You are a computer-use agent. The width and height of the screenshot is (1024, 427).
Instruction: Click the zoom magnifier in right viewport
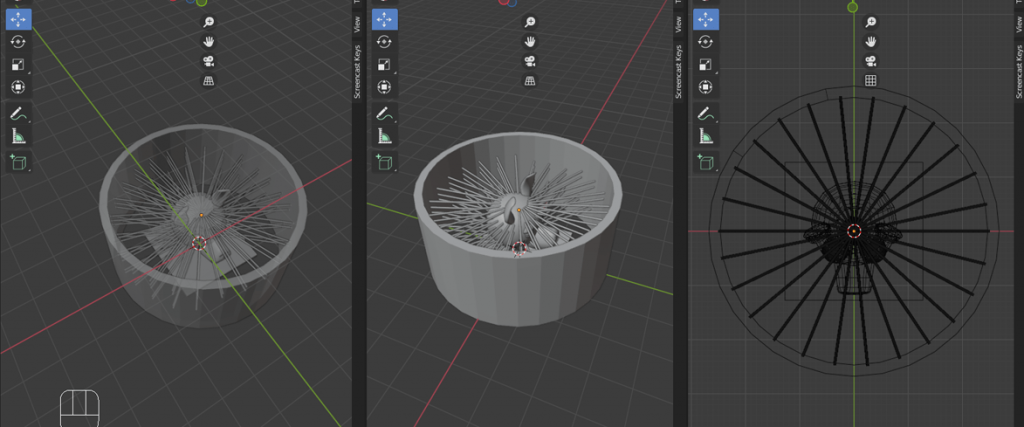pos(871,22)
